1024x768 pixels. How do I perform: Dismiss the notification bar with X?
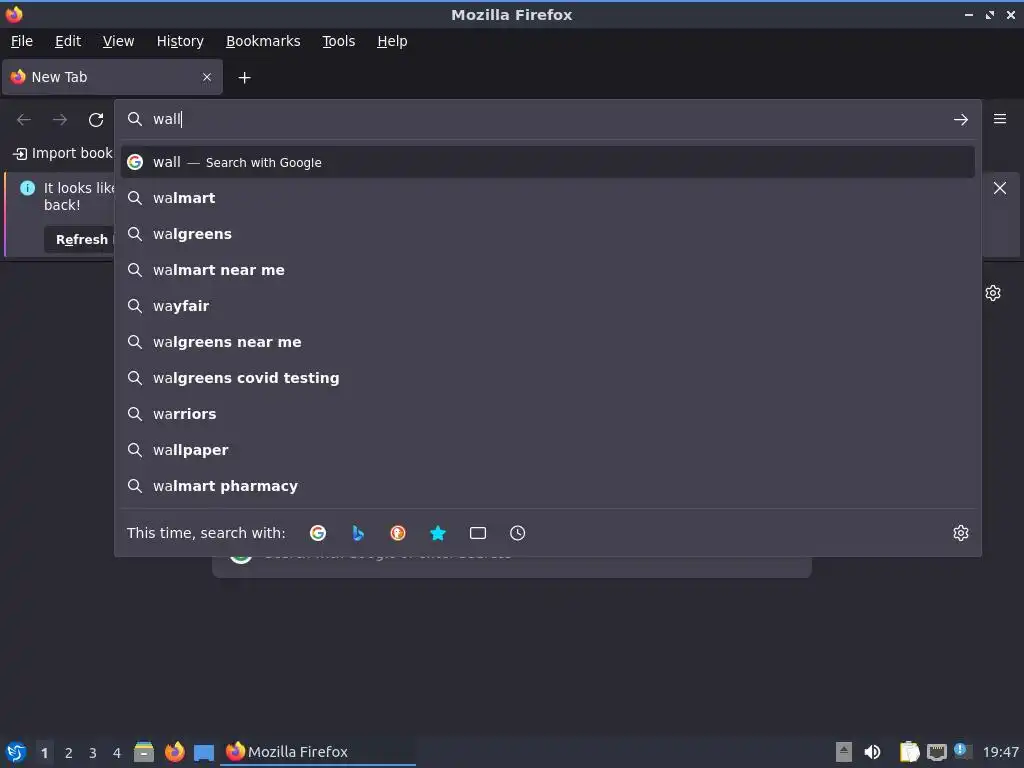coord(999,188)
